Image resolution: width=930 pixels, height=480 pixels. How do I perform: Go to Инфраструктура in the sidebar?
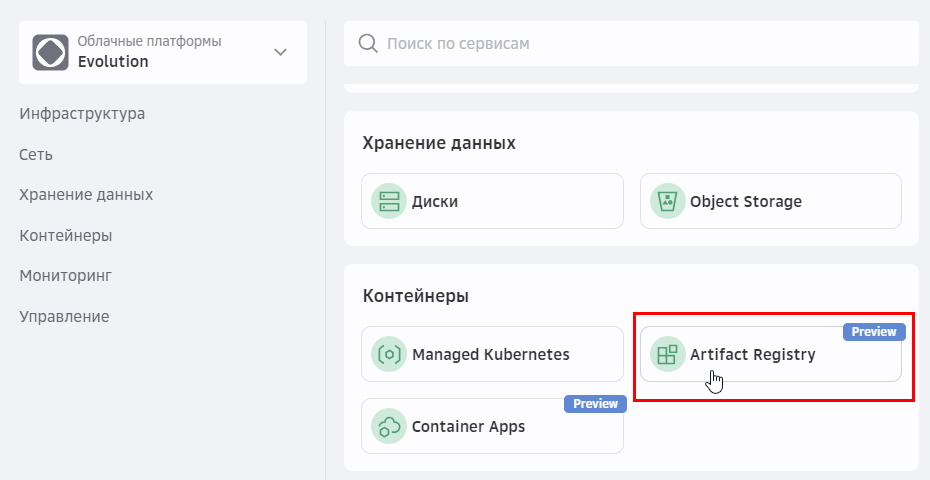click(x=82, y=113)
